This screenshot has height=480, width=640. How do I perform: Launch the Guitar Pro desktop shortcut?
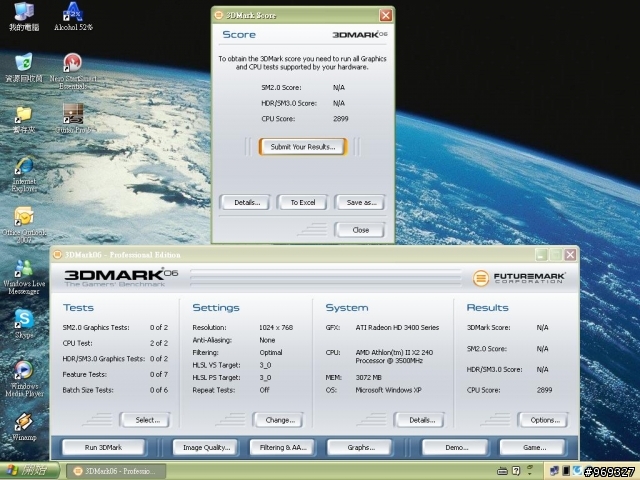(73, 119)
